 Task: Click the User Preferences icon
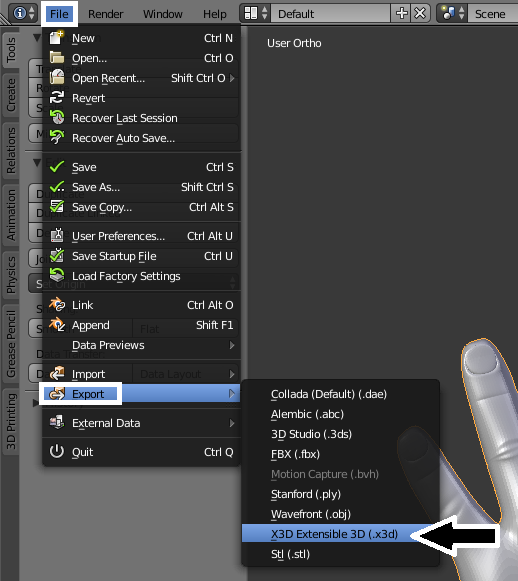57,236
